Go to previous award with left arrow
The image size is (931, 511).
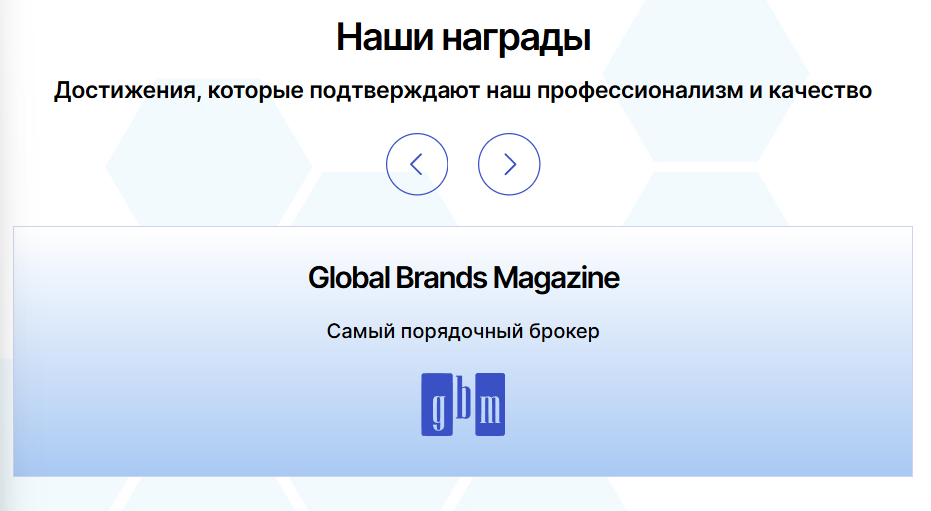click(417, 164)
